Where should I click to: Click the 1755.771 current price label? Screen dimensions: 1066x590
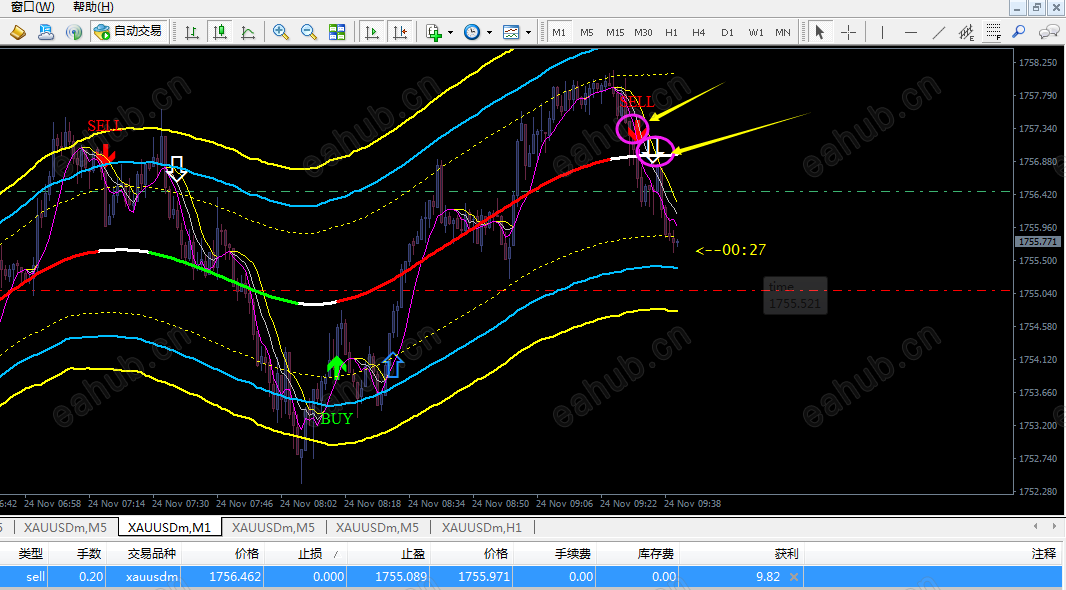1037,242
